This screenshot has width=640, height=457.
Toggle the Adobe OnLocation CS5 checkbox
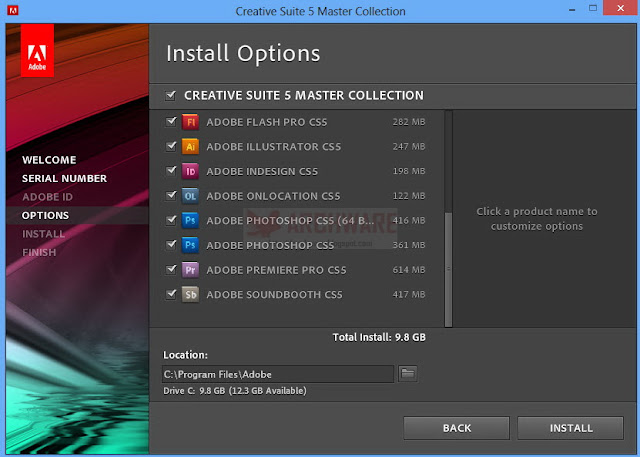pos(171,195)
